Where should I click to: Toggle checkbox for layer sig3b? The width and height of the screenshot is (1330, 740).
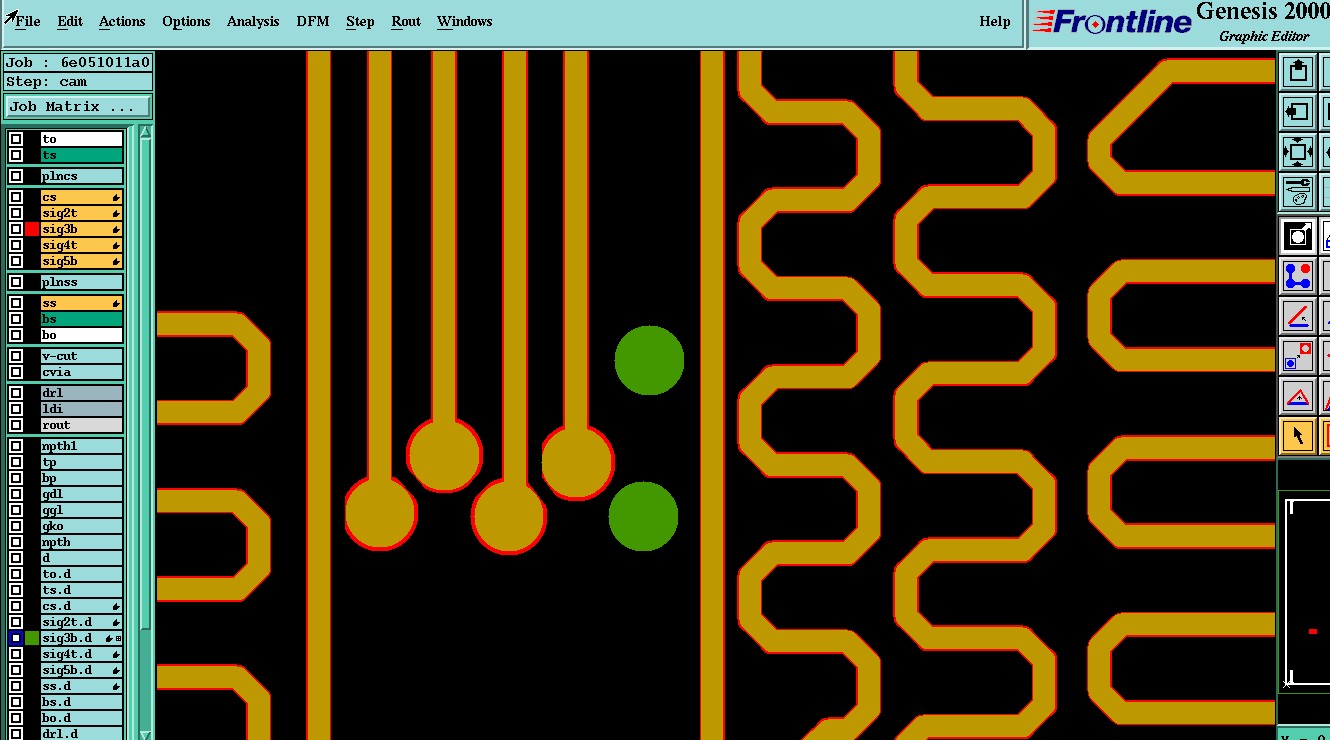(16, 229)
